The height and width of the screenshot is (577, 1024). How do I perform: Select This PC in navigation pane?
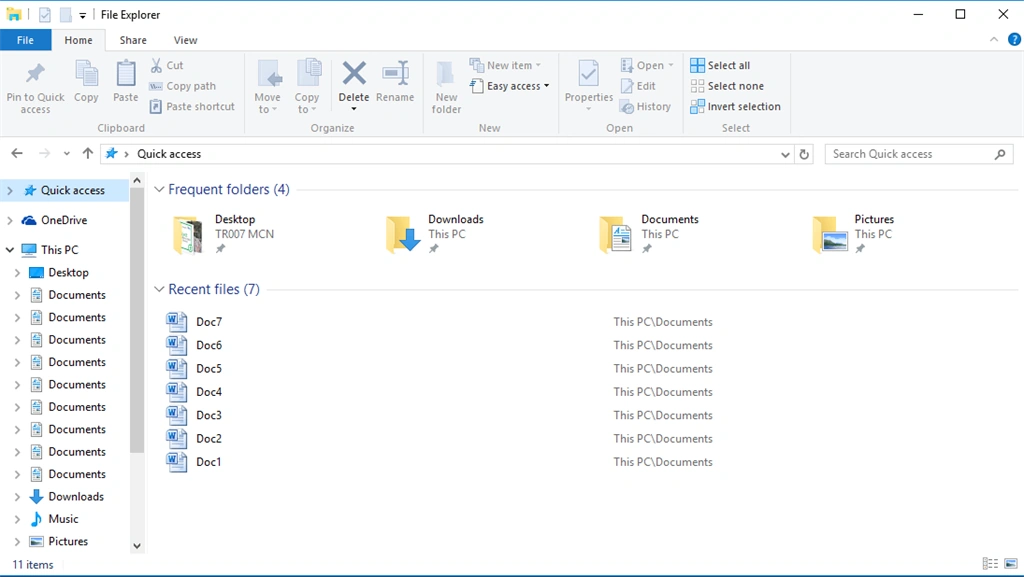click(59, 249)
